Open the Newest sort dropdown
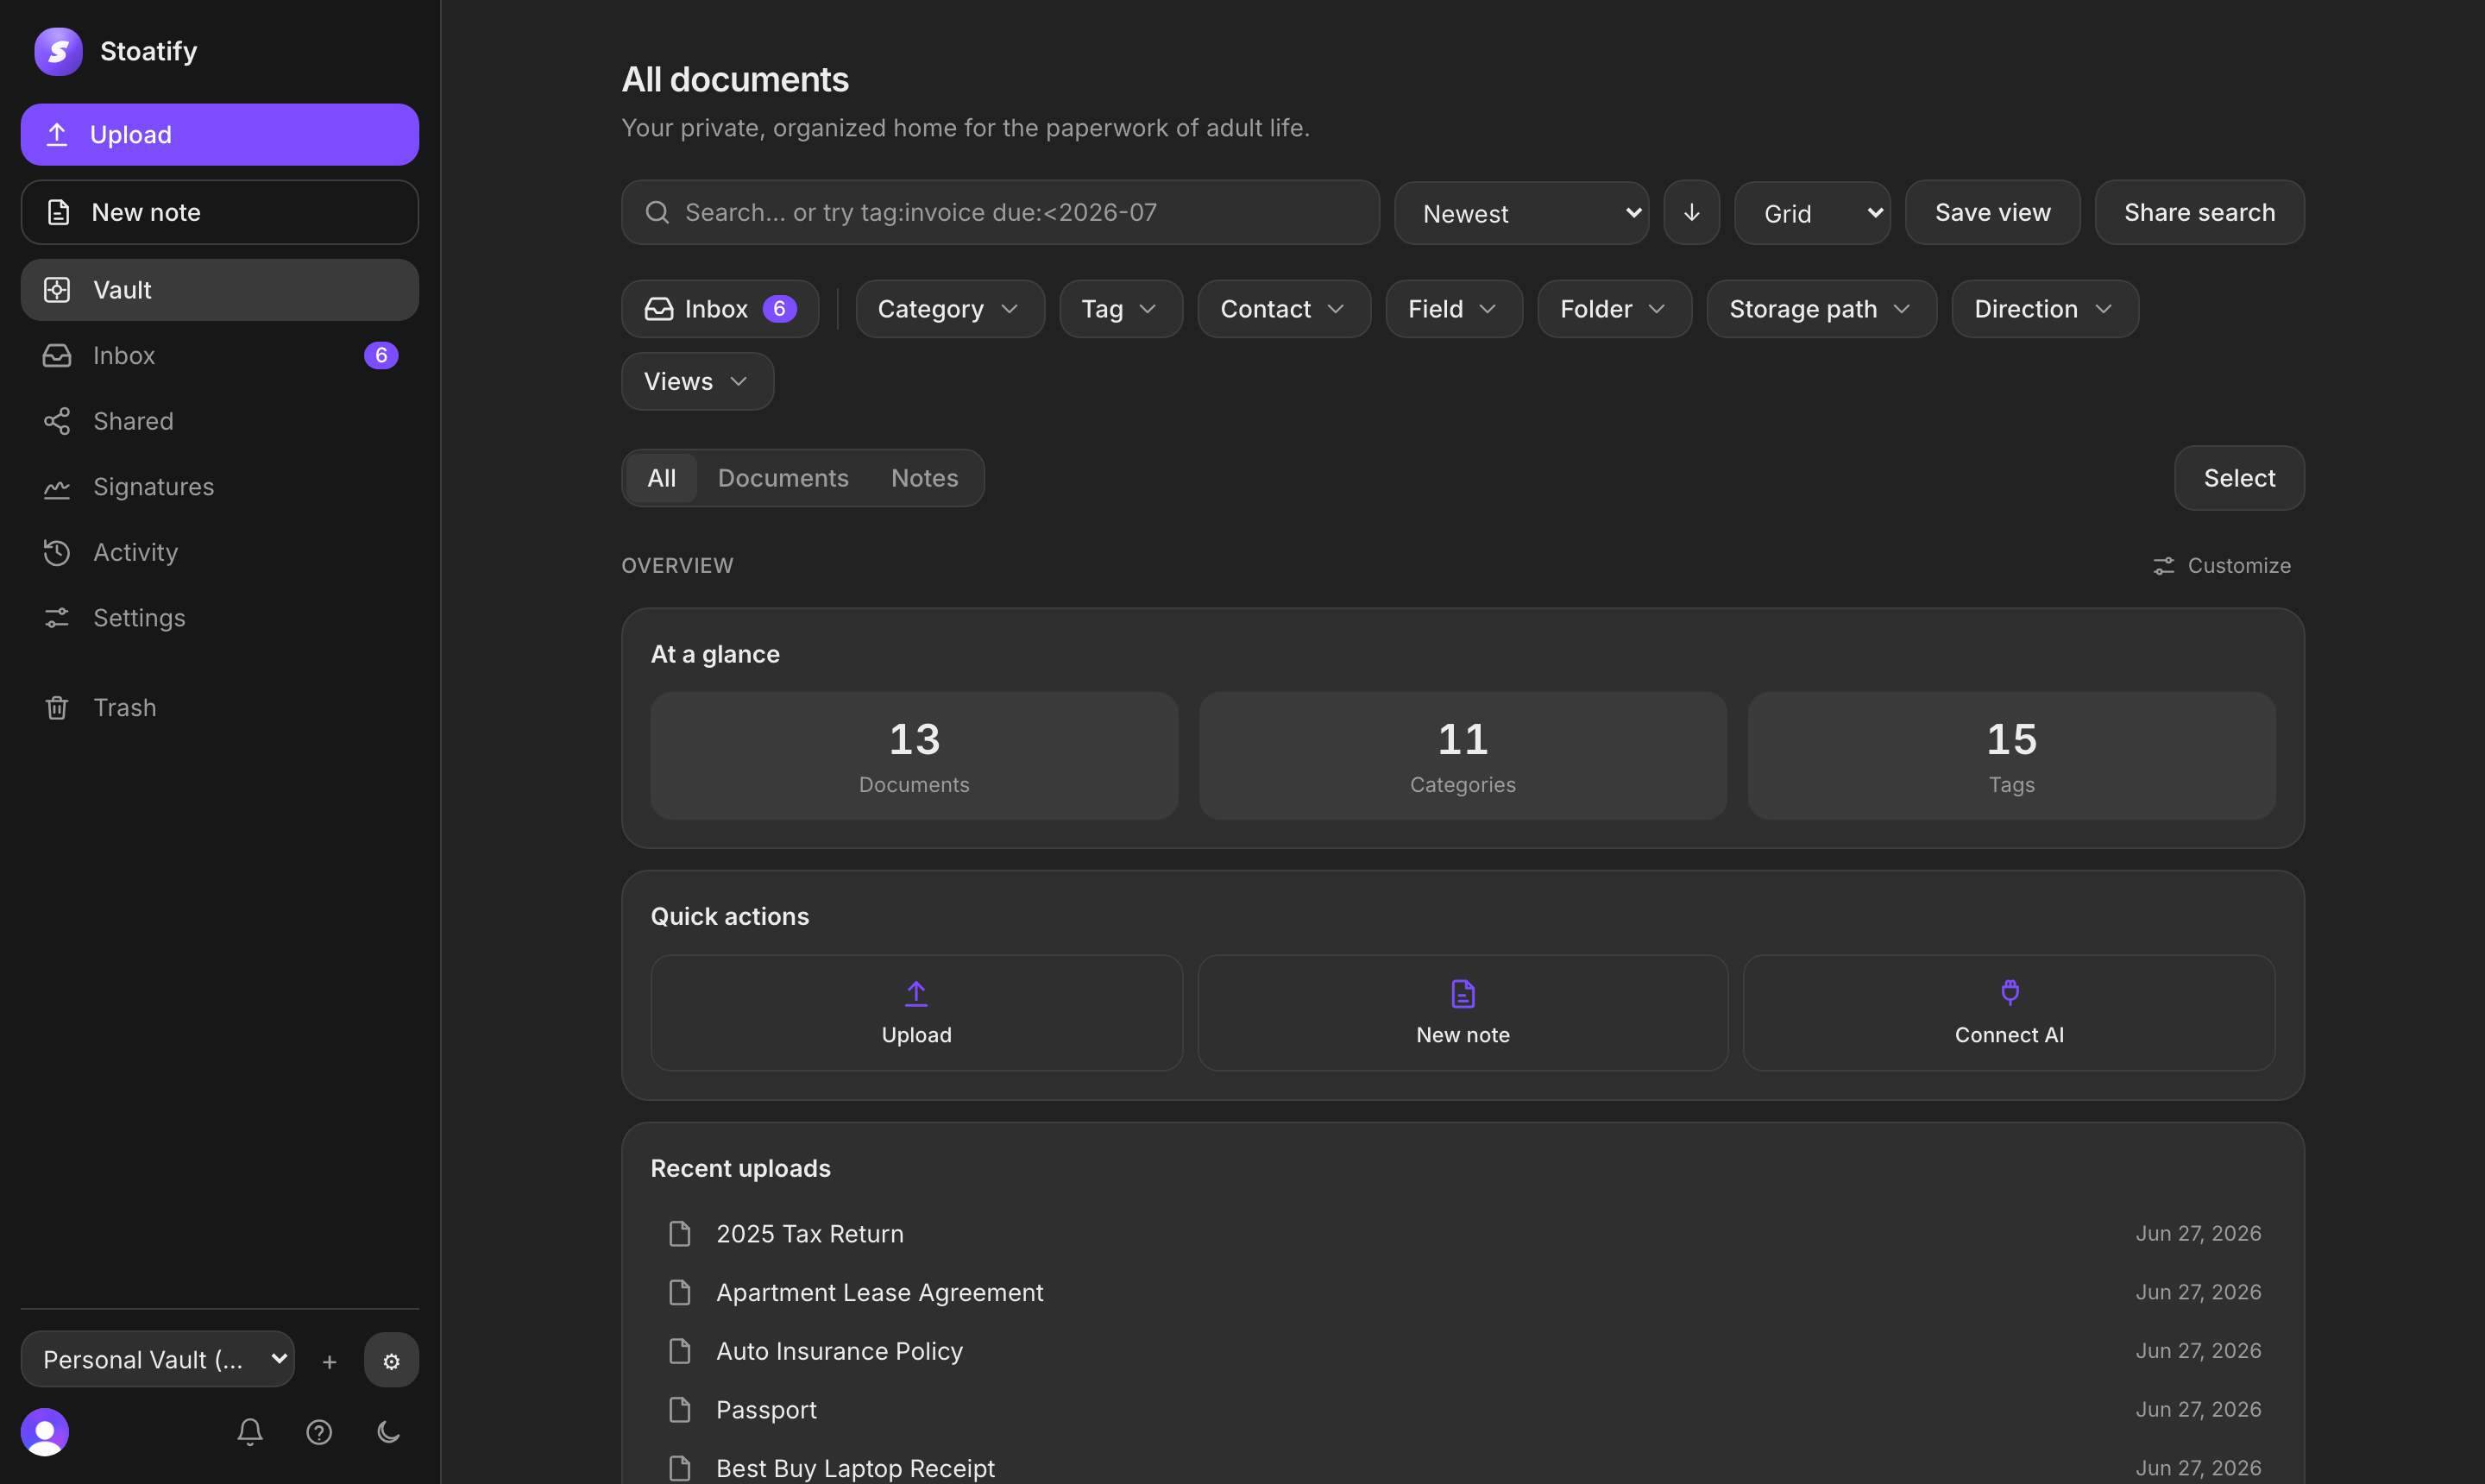2485x1484 pixels. [1521, 213]
